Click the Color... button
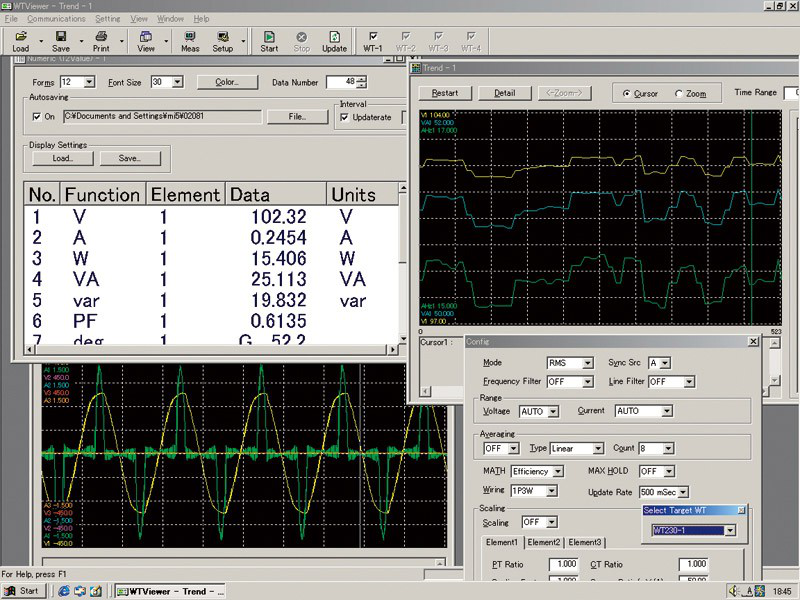The image size is (800, 600). tap(227, 82)
